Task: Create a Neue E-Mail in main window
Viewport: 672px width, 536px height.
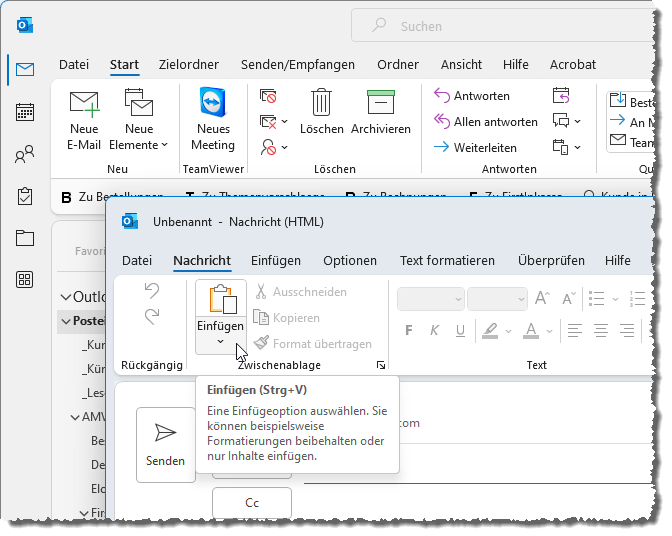Action: pyautogui.click(x=84, y=120)
